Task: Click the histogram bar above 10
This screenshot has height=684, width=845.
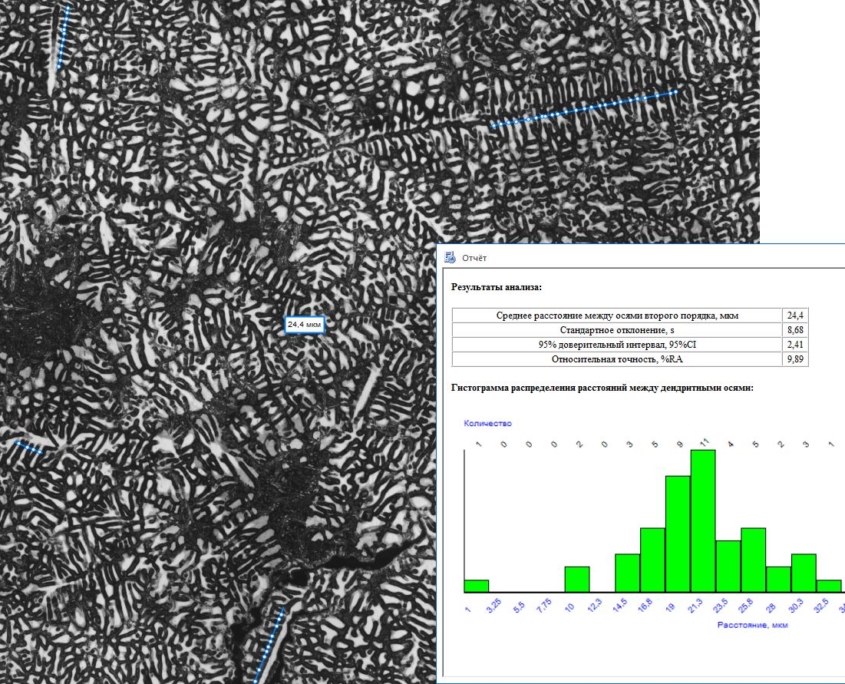Action: (577, 579)
